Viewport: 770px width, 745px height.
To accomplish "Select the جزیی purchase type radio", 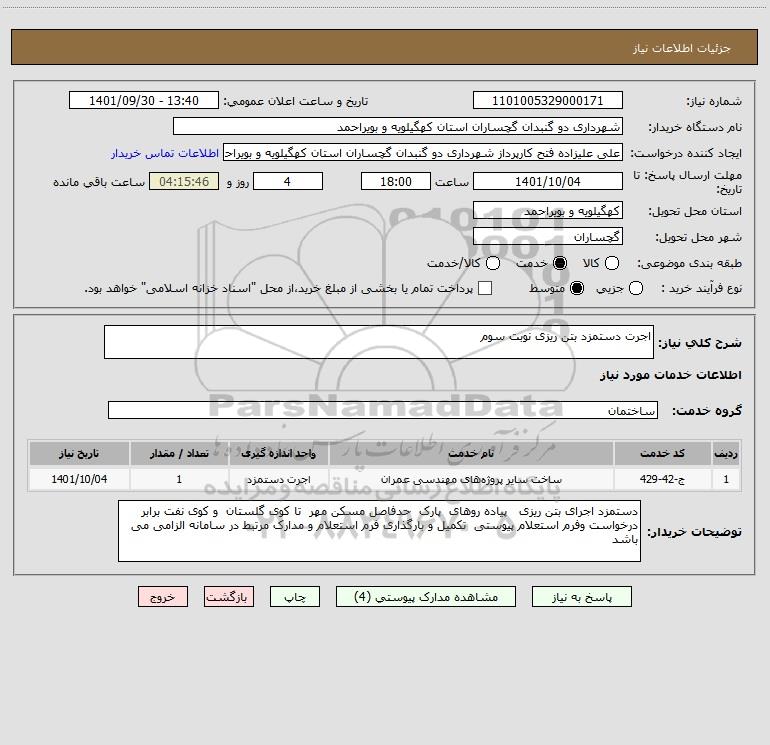I will [x=635, y=288].
